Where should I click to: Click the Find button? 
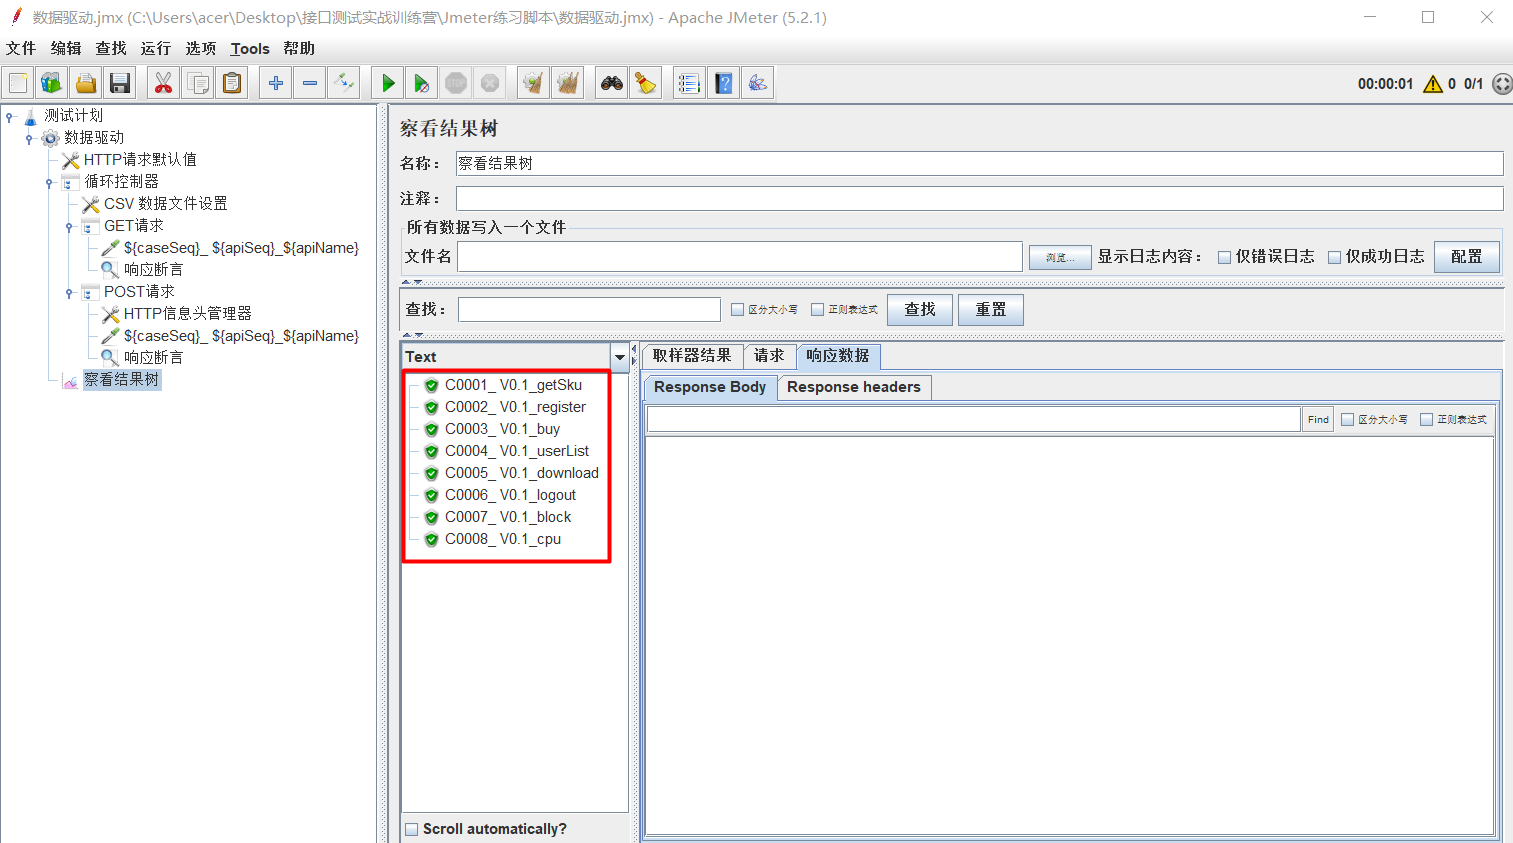click(x=1318, y=420)
